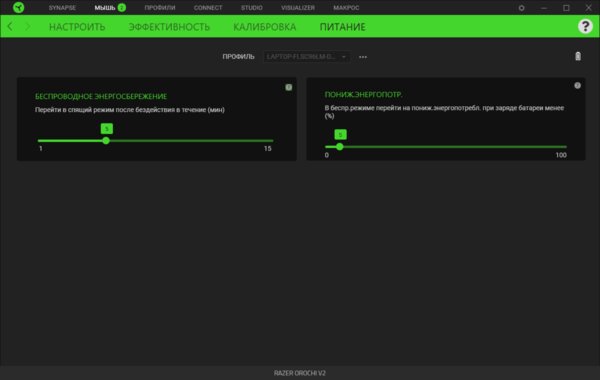Maximize the Razer Synapse window
The width and height of the screenshot is (600, 380).
pos(566,8)
